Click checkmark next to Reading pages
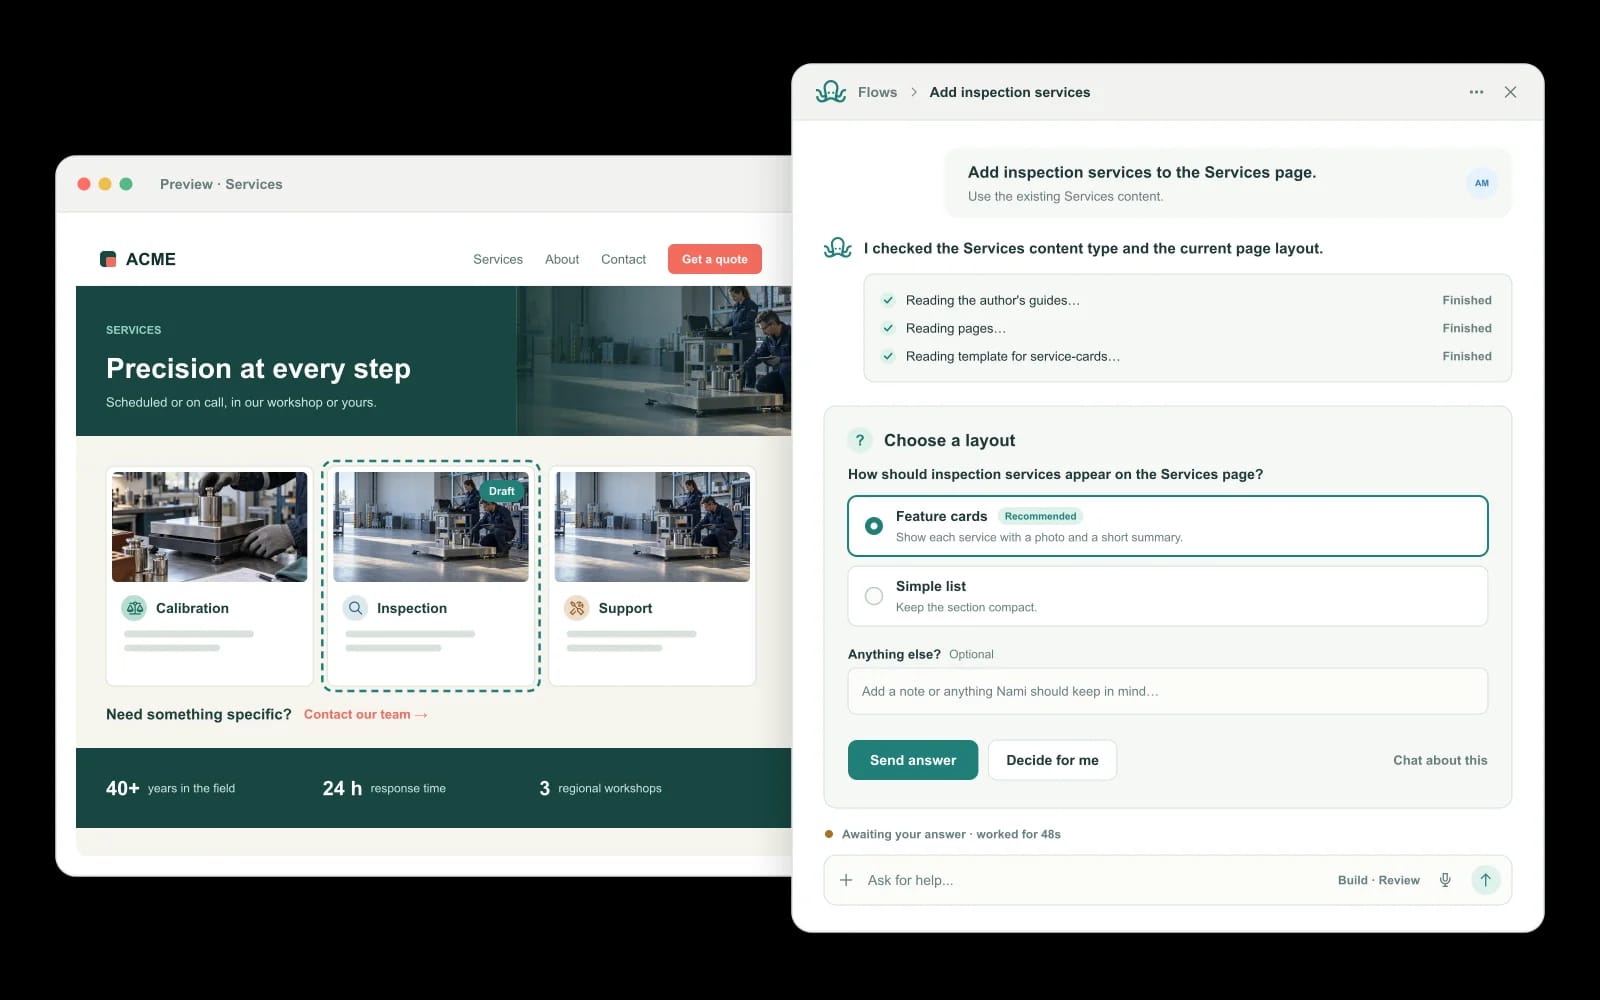Screen dimensions: 1600x1000 coord(887,328)
